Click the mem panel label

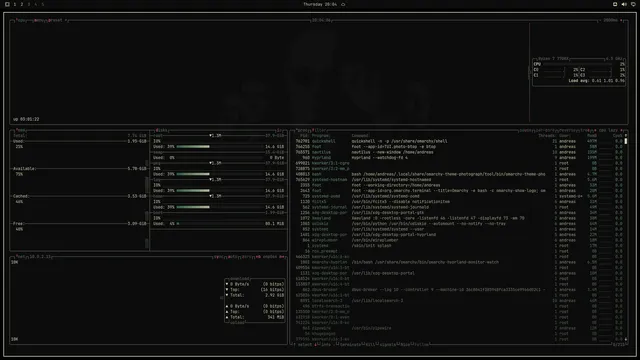[21, 130]
